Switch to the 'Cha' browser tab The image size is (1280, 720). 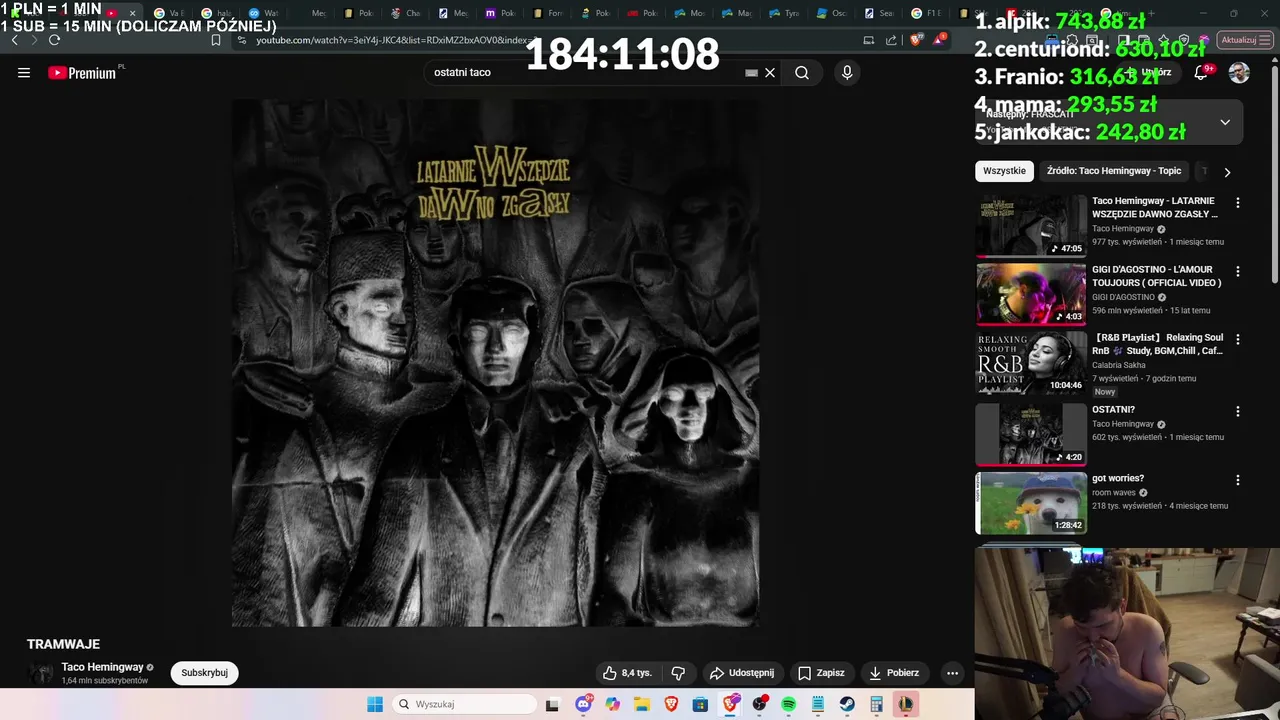[406, 13]
